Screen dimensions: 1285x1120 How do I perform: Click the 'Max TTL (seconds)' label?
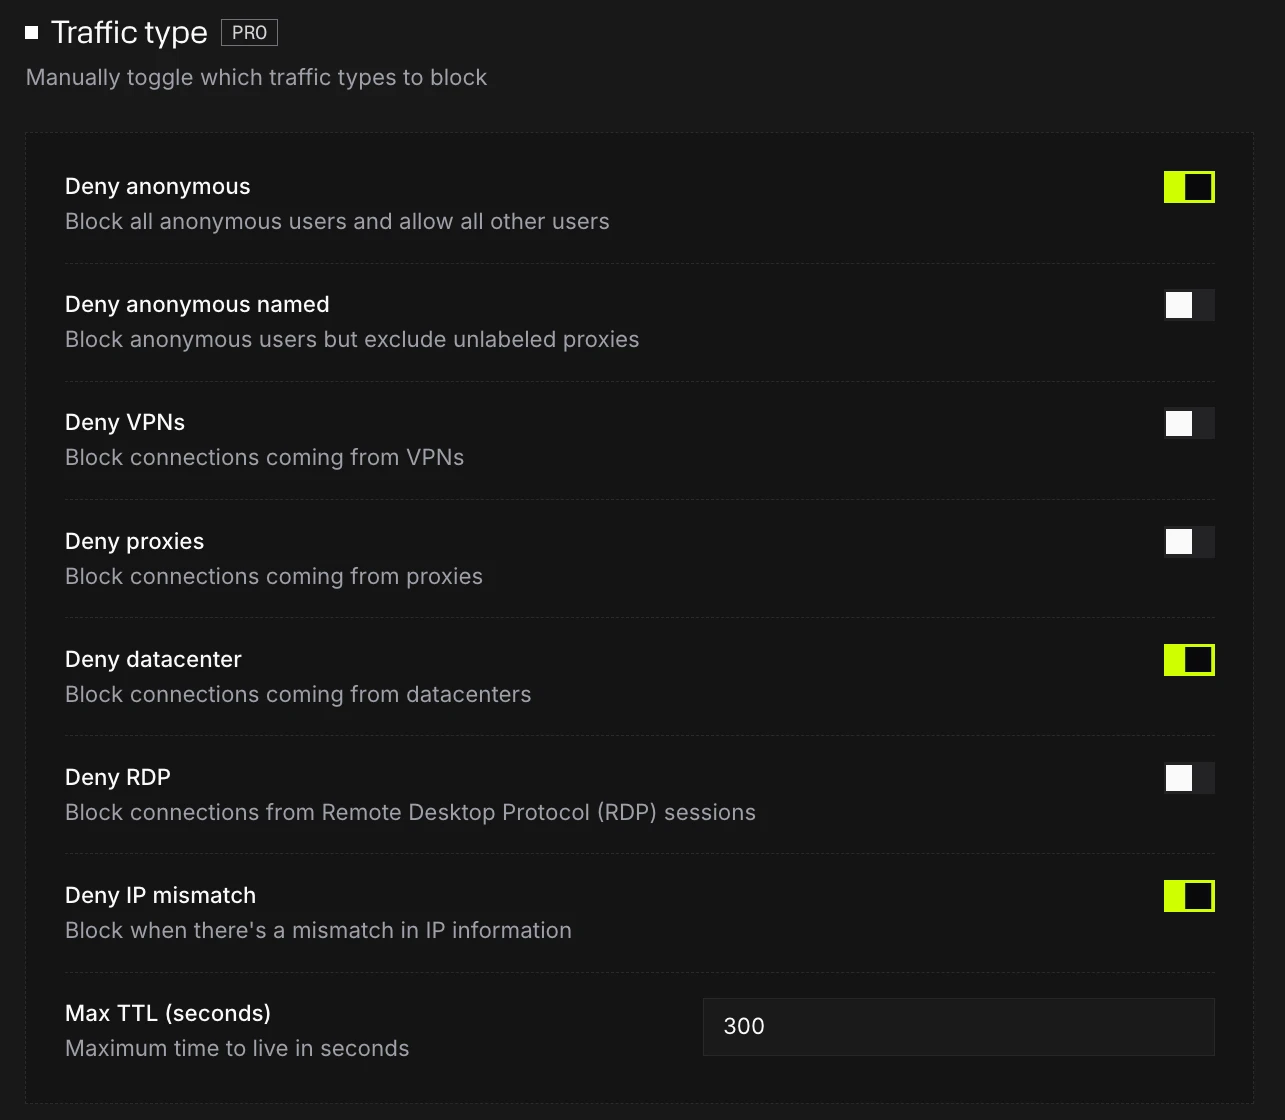[168, 1014]
